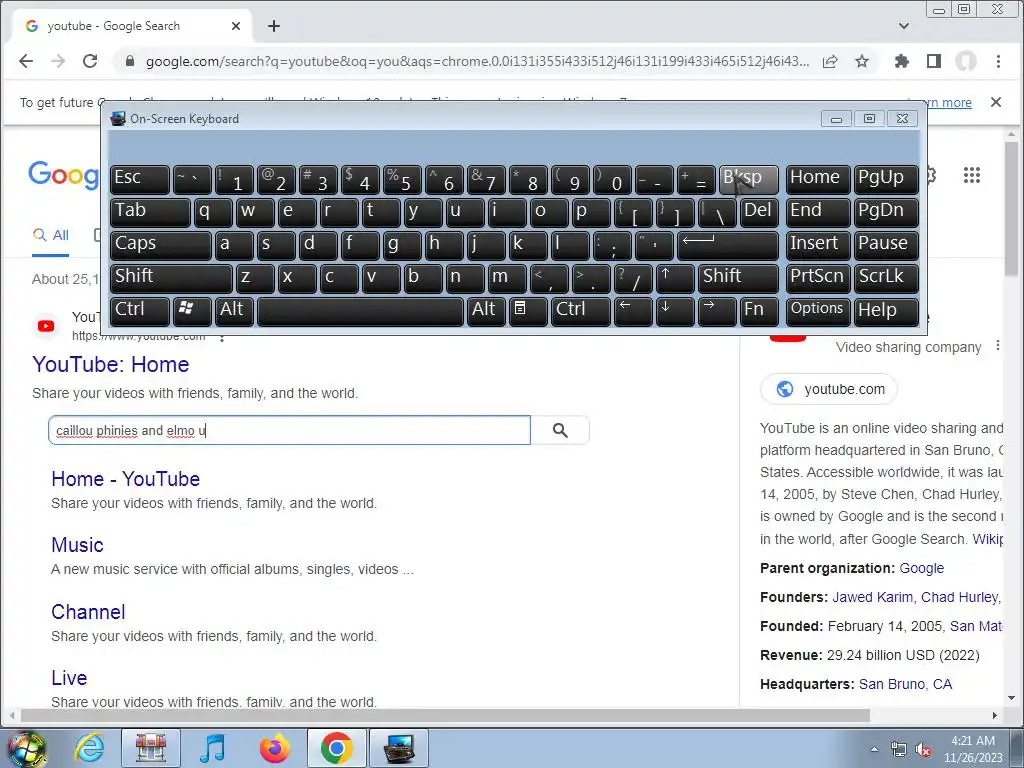The height and width of the screenshot is (768, 1024).
Task: Open the Music sitelink
Action: click(x=77, y=545)
